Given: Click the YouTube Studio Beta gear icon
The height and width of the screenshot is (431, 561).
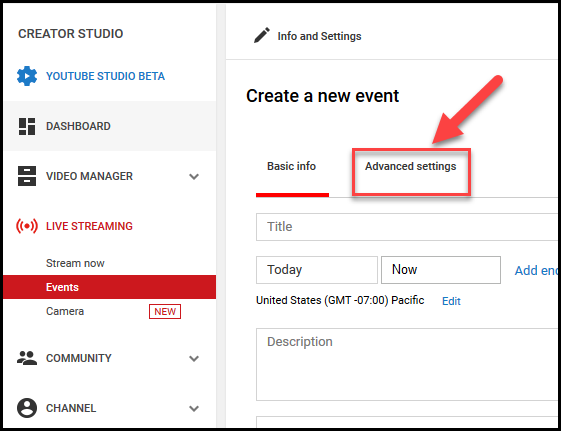Looking at the screenshot, I should click(27, 76).
